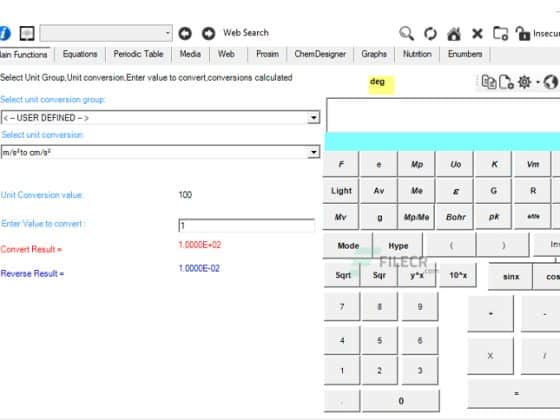Insert the Bohr radius constant
Image resolution: width=560 pixels, height=420 pixels.
pyautogui.click(x=455, y=217)
